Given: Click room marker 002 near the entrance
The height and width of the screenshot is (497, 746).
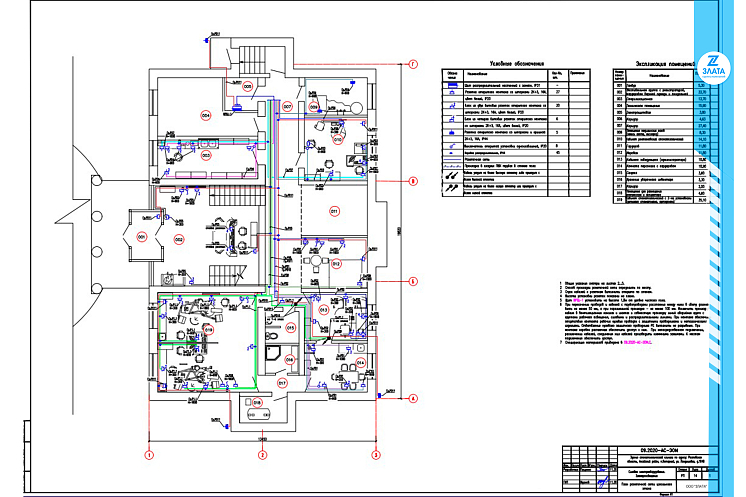Looking at the screenshot, I should 180,239.
